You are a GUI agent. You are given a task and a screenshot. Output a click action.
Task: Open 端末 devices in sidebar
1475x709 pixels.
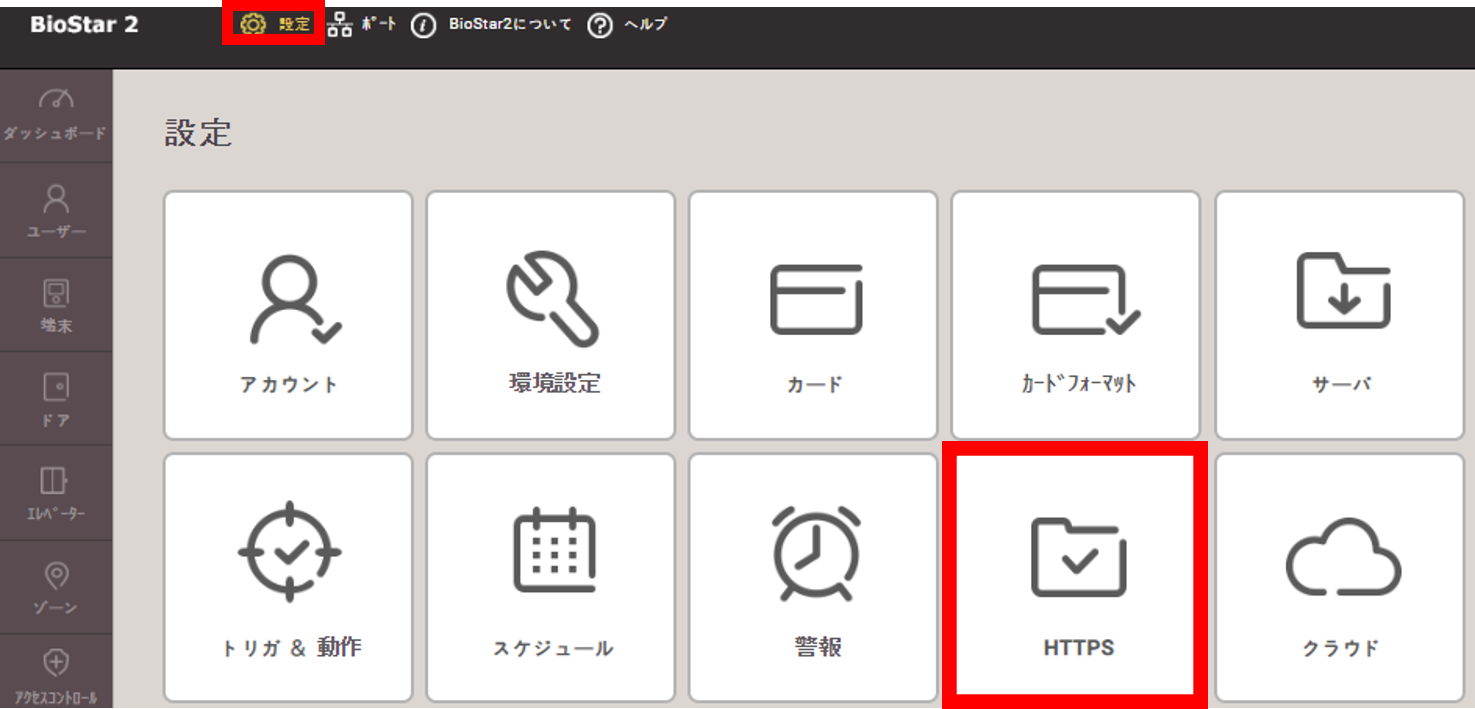55,304
